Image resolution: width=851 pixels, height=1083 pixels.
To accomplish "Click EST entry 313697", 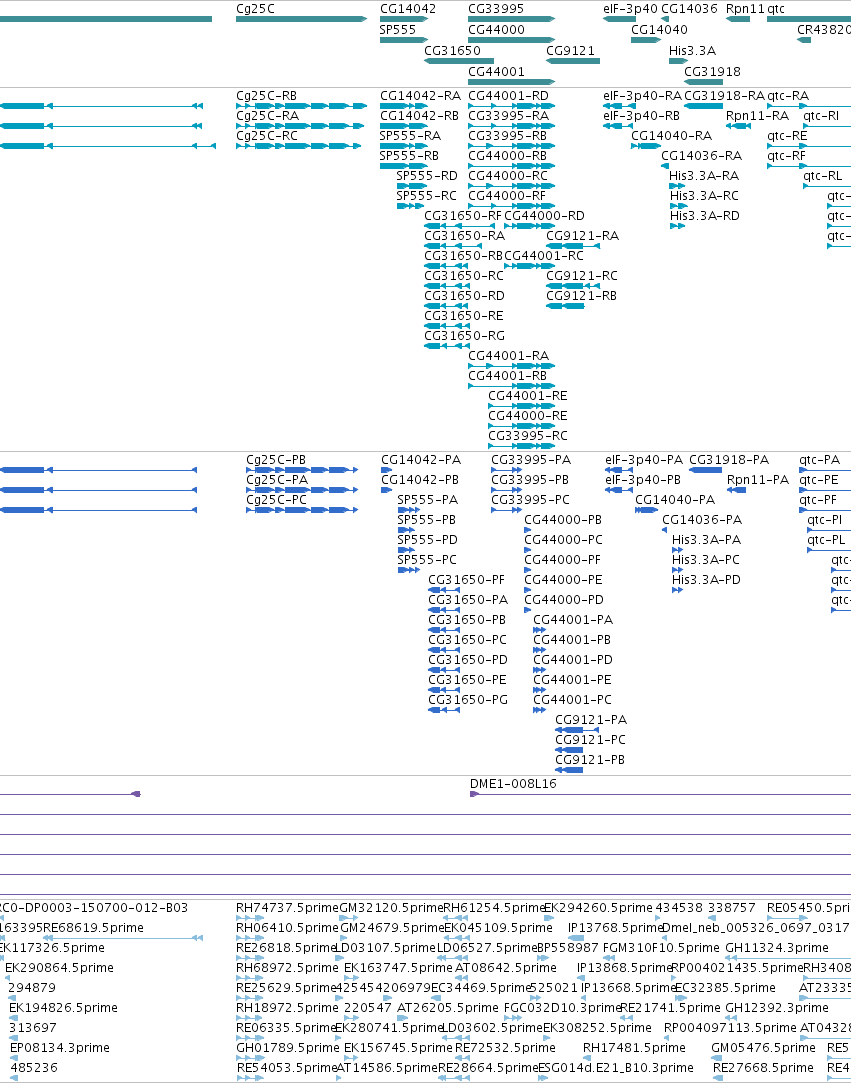I will (x=33, y=1028).
